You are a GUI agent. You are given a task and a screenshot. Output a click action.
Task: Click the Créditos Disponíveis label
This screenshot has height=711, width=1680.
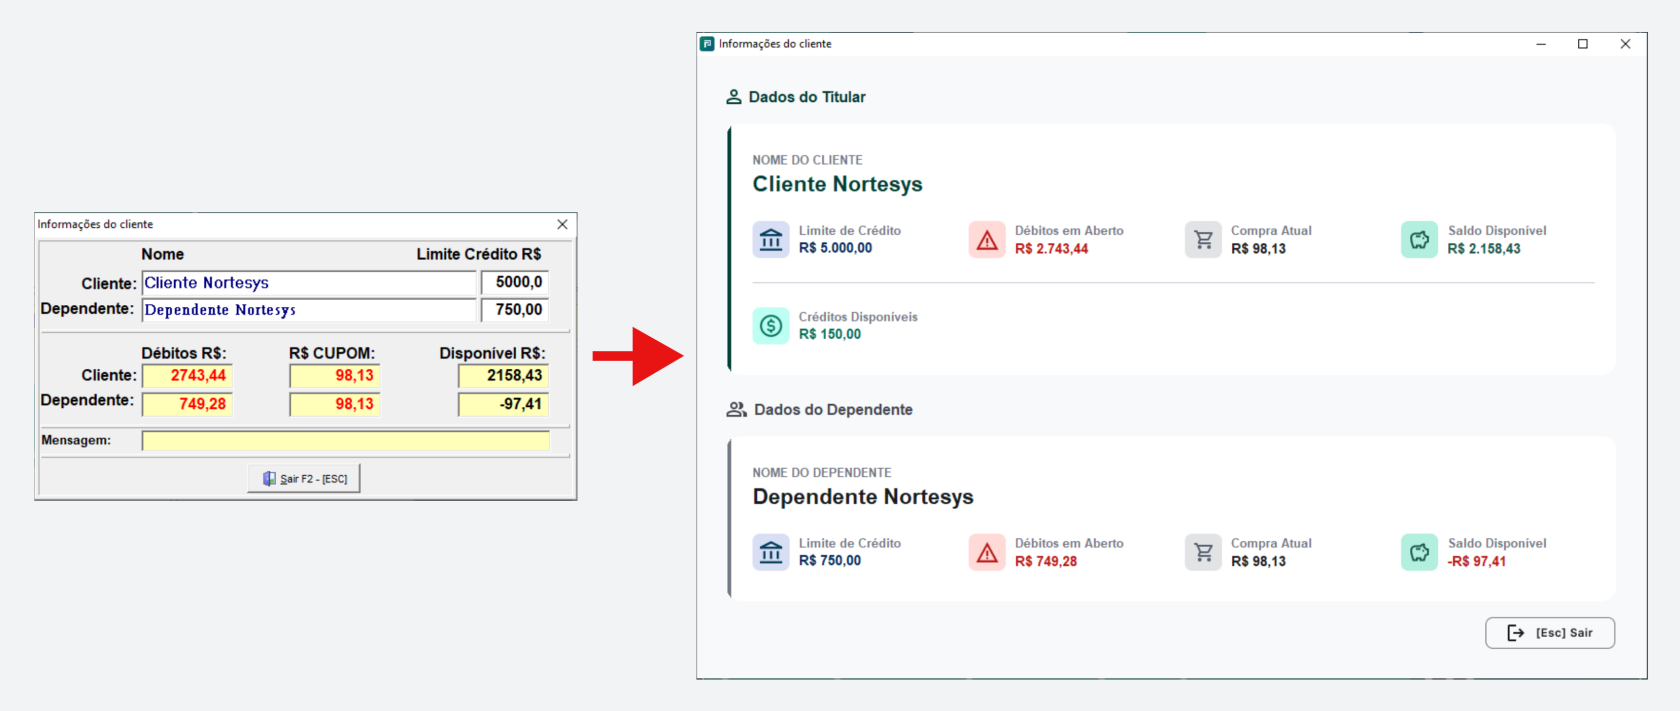(858, 317)
